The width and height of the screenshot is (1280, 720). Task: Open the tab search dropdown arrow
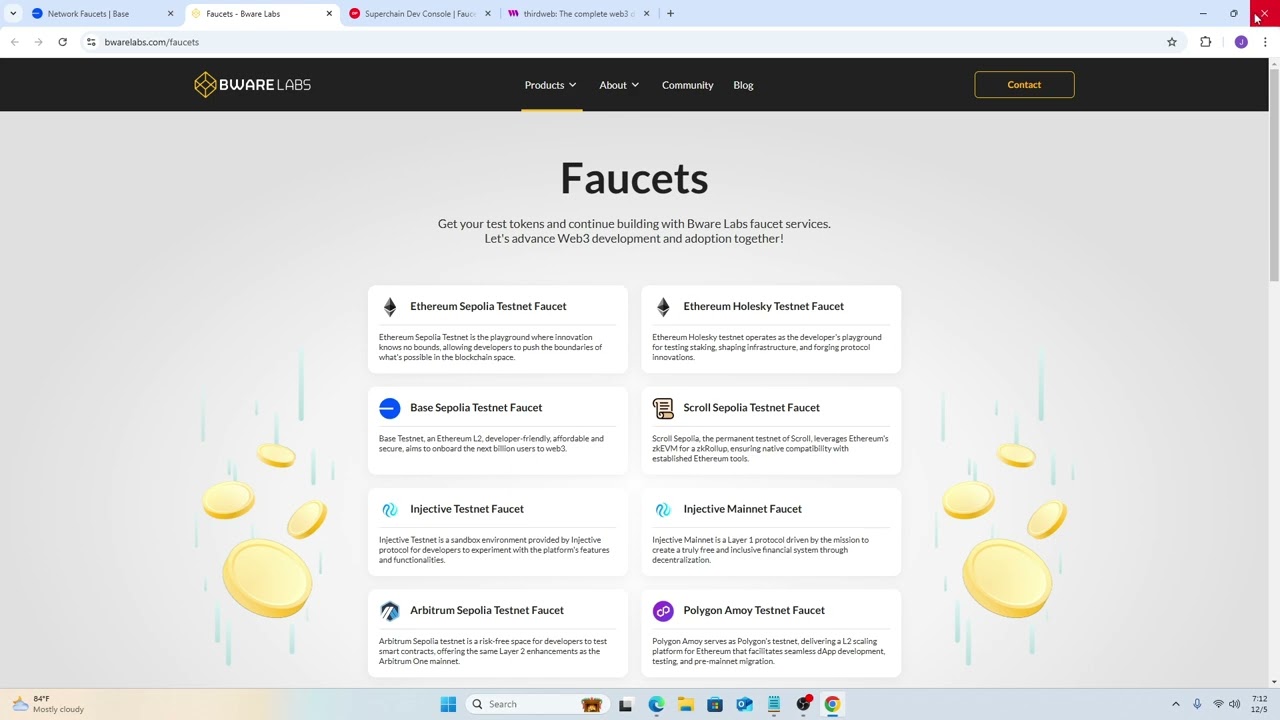[x=13, y=14]
